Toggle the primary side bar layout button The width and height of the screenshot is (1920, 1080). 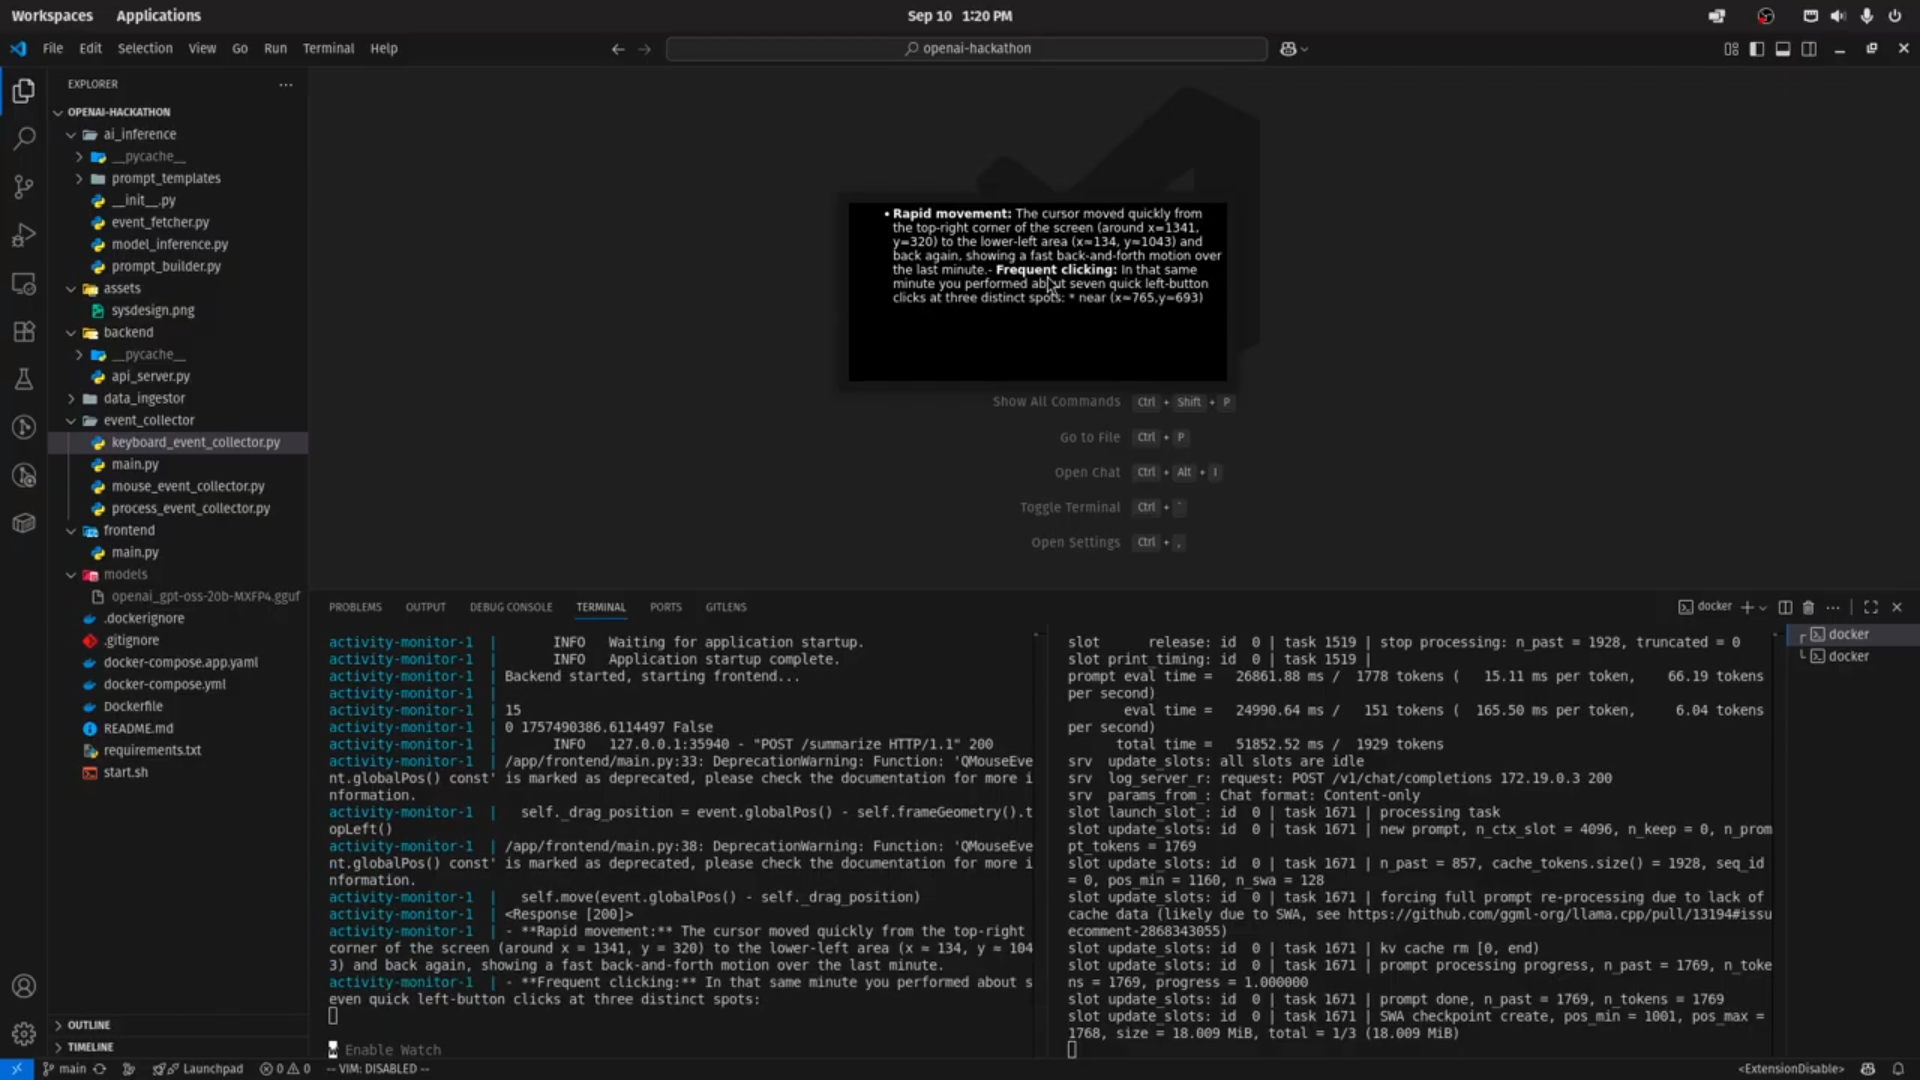pos(1757,49)
